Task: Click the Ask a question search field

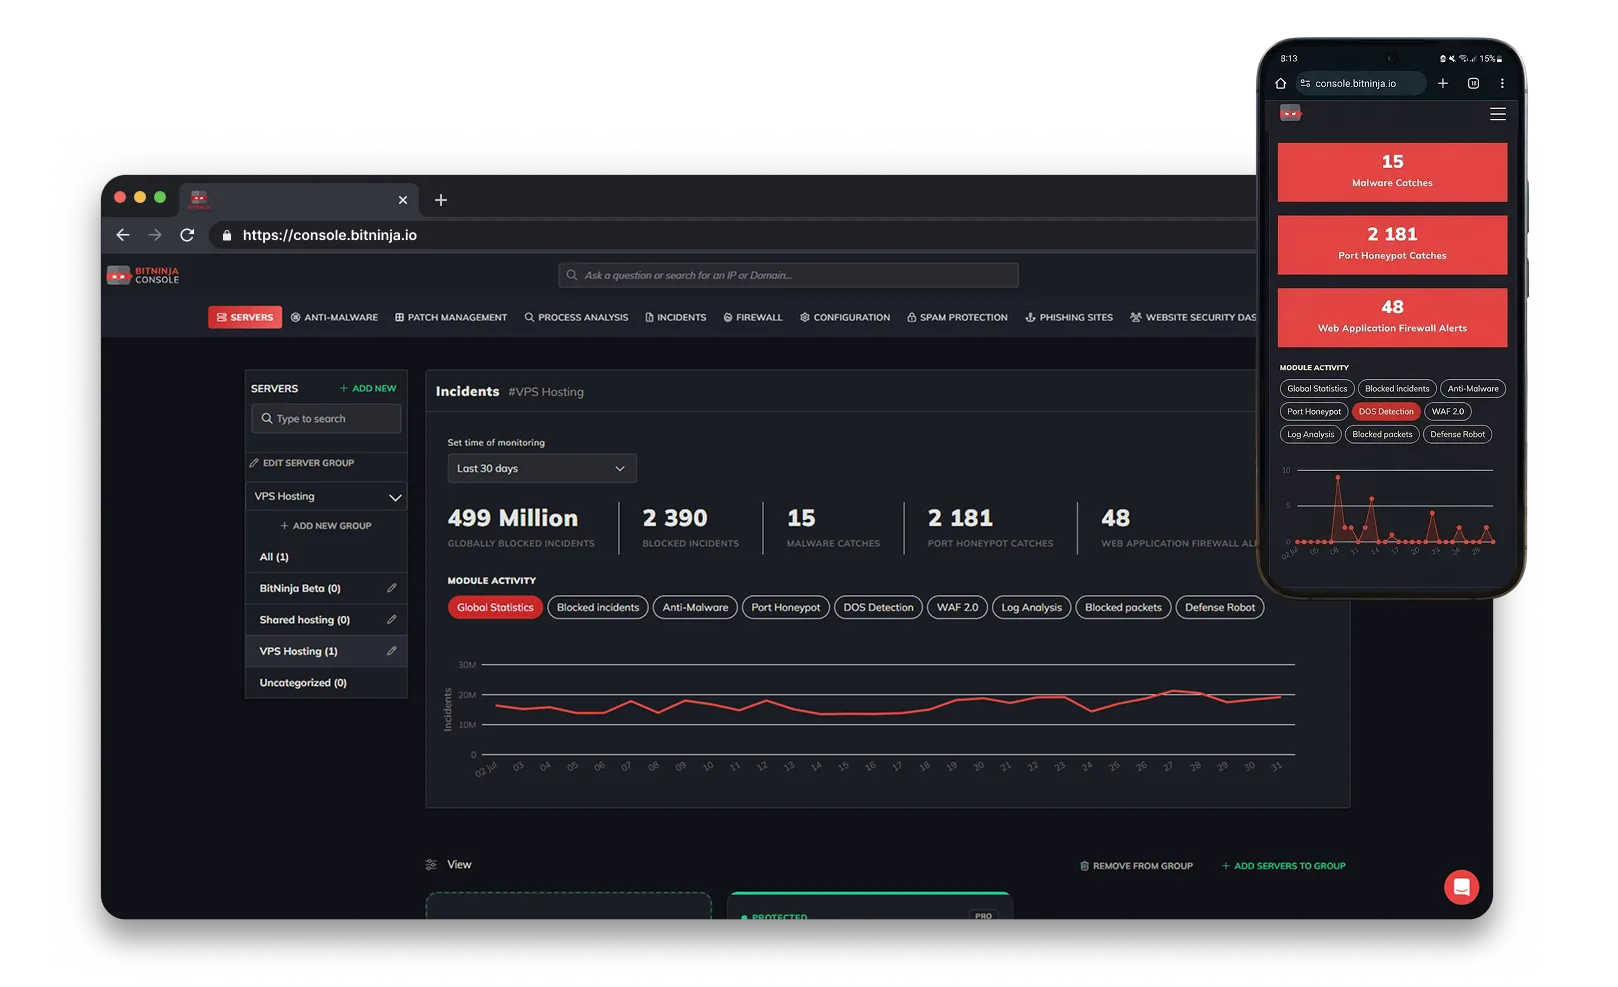Action: 788,275
